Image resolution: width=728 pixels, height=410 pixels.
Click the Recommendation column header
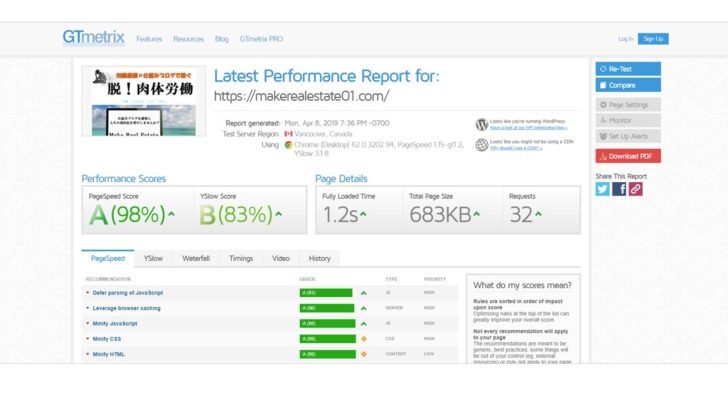pyautogui.click(x=108, y=279)
